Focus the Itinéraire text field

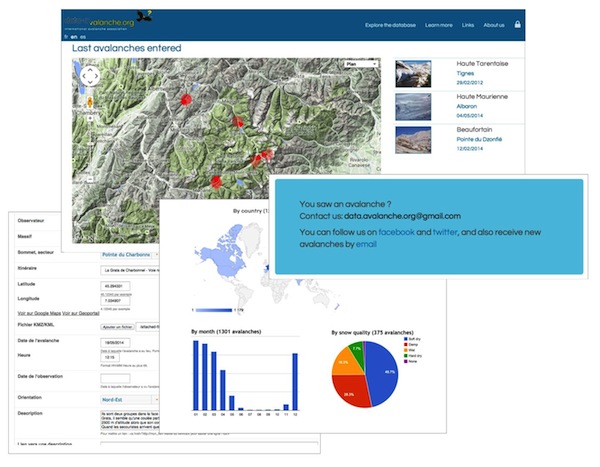(130, 270)
